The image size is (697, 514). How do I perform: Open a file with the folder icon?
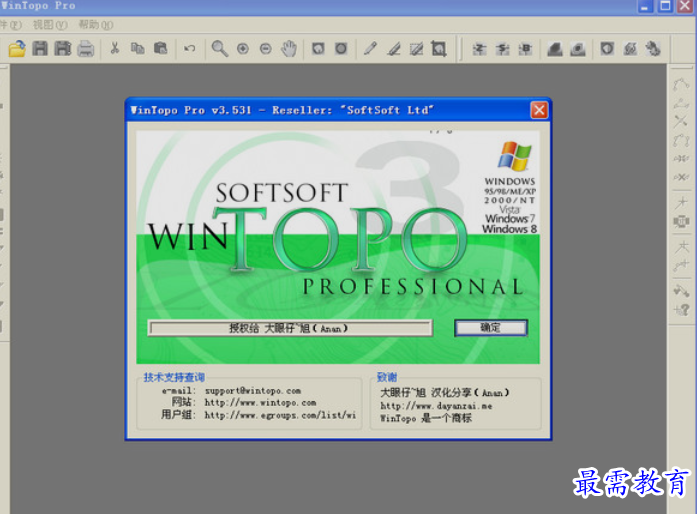tap(17, 48)
